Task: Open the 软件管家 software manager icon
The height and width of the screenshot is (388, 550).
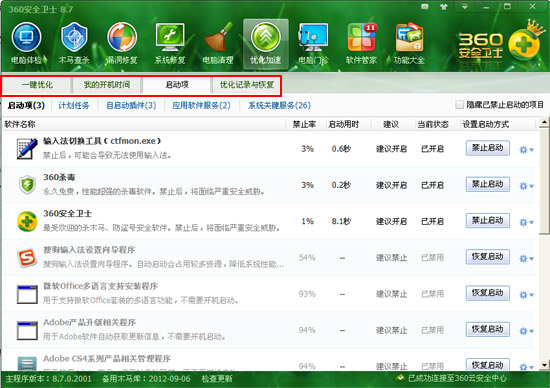Action: [x=361, y=43]
